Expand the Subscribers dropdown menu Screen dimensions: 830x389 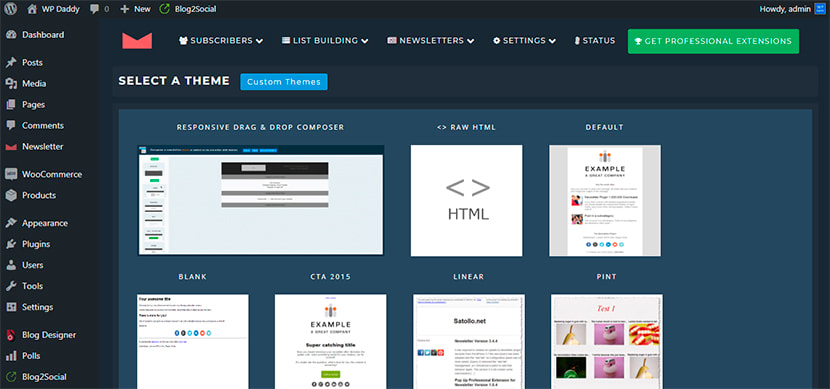[x=221, y=41]
